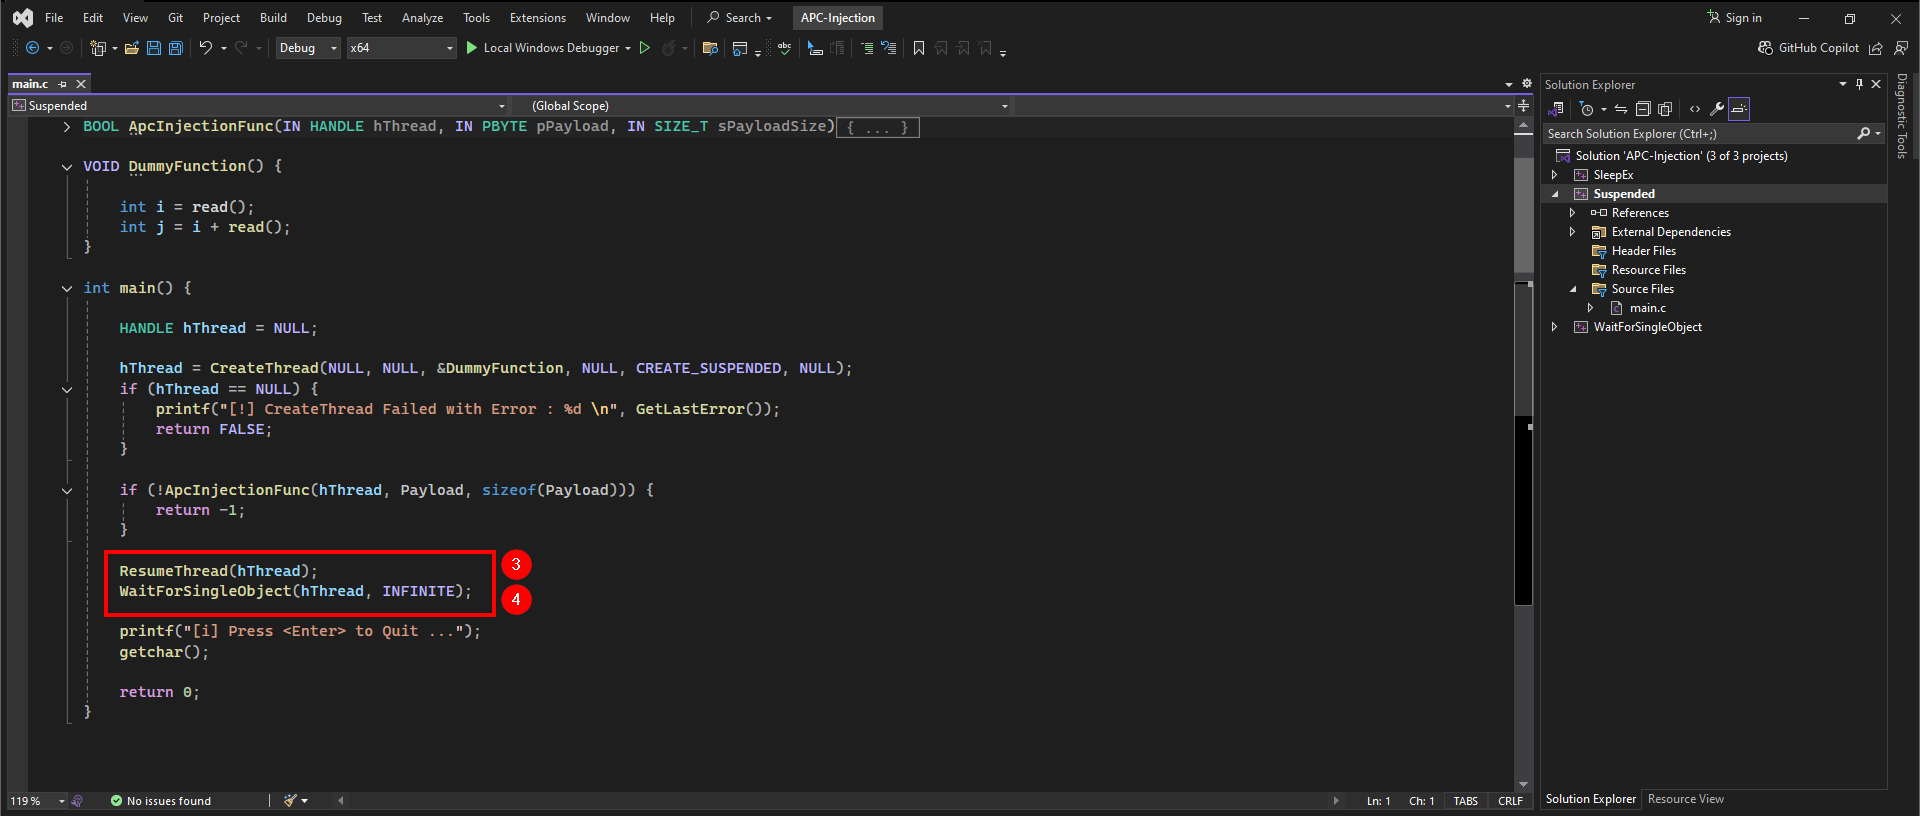Click the Save All icon
Viewport: 1920px width, 816px height.
point(176,48)
